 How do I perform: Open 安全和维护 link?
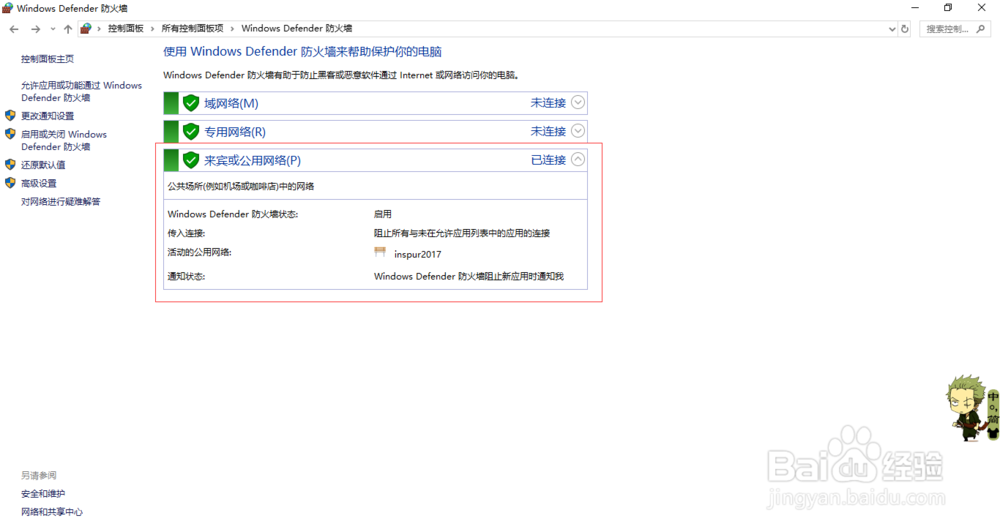coord(43,494)
